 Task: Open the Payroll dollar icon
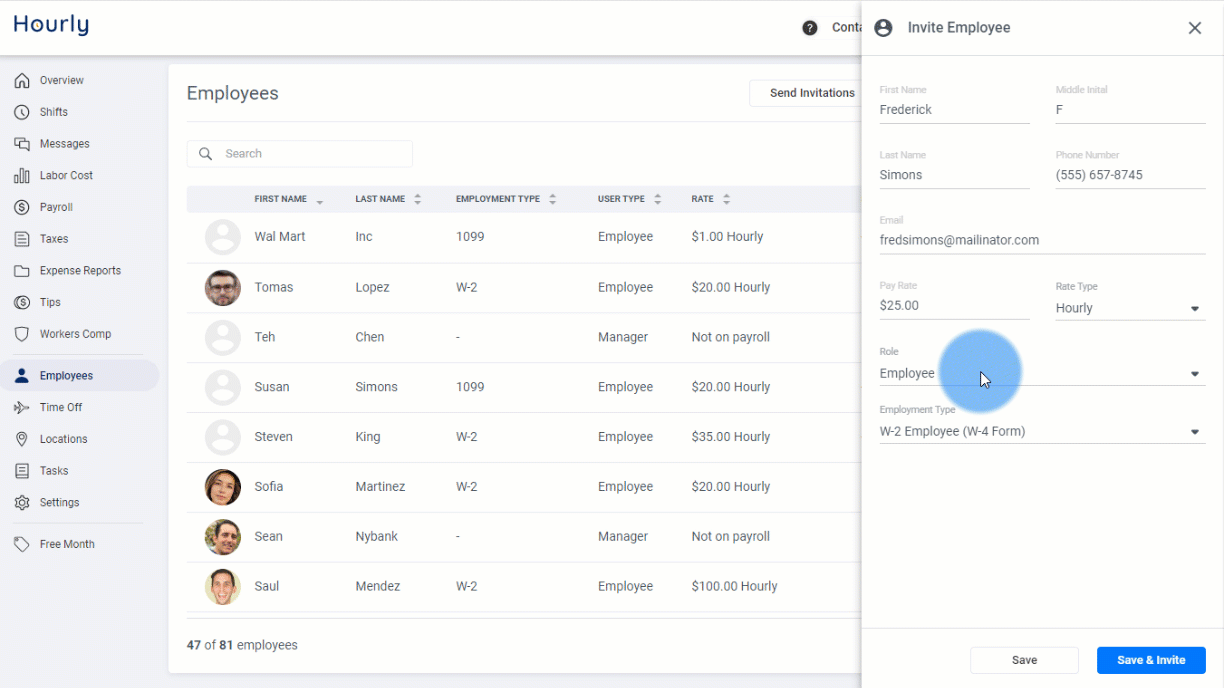click(21, 207)
